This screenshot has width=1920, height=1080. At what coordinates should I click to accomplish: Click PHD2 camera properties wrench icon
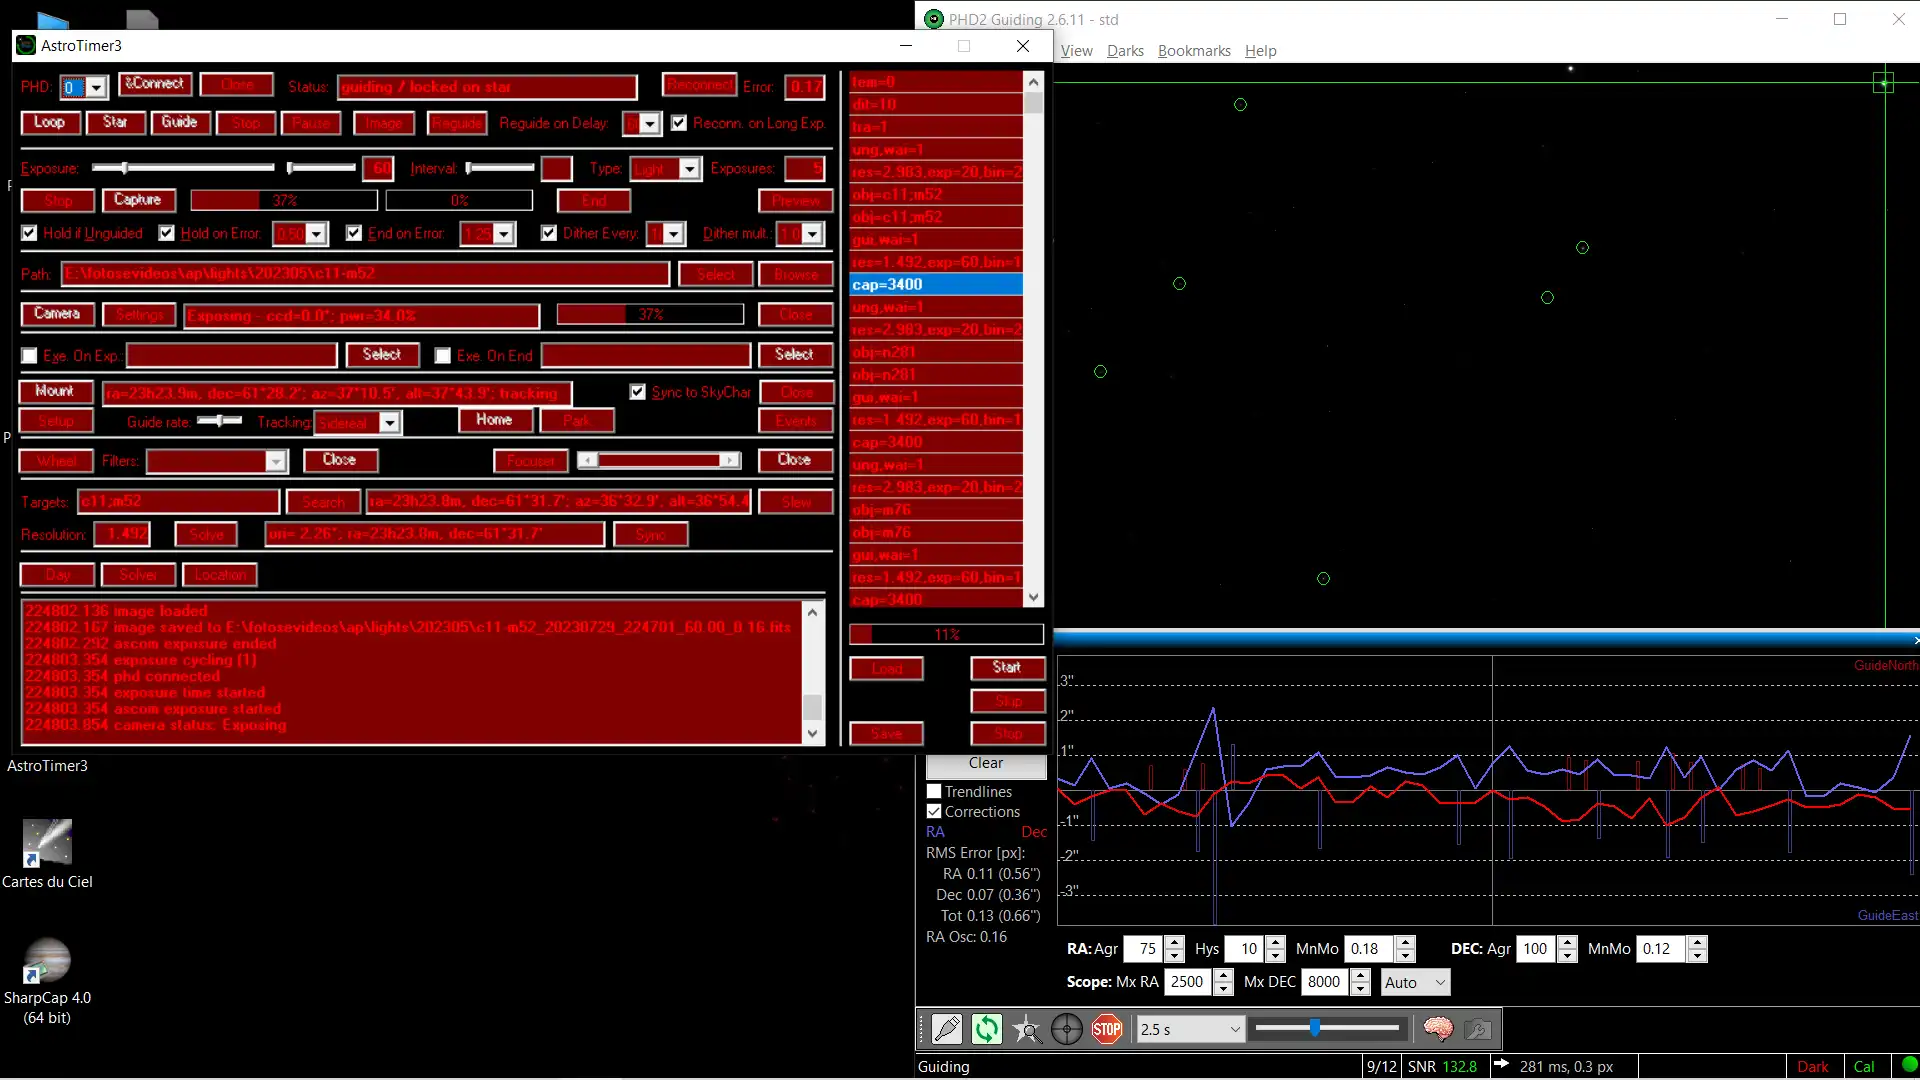click(1478, 1029)
